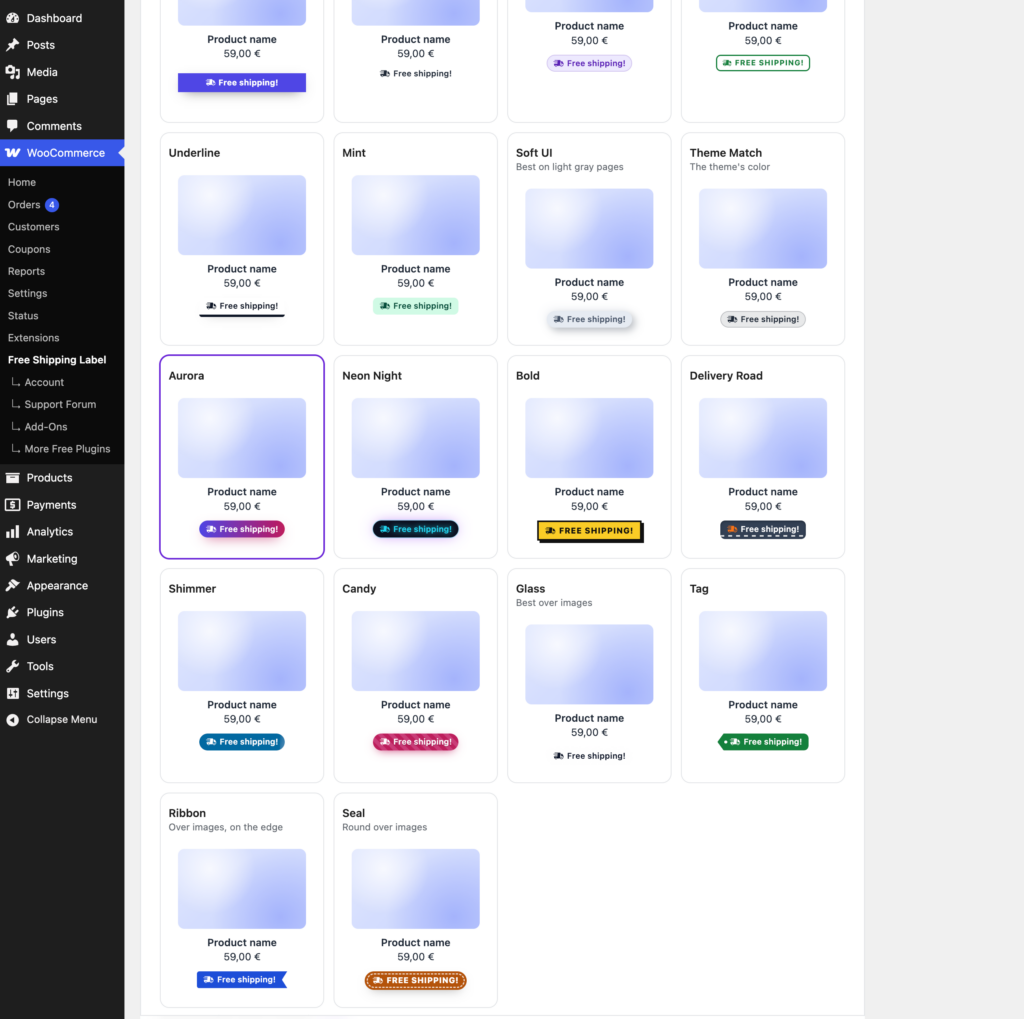Click the Theme Match card title
1024x1019 pixels.
click(x=726, y=153)
